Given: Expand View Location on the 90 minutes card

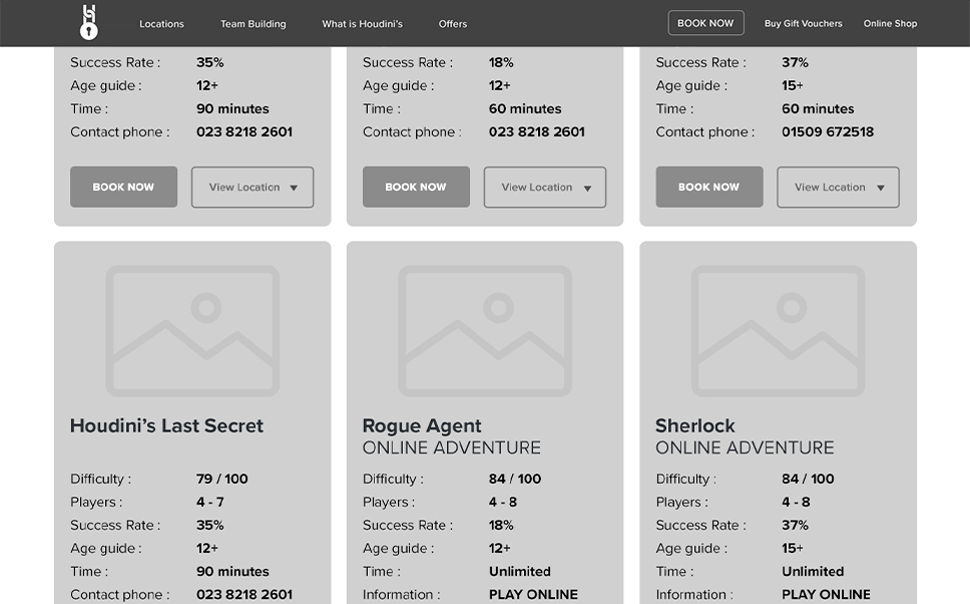Looking at the screenshot, I should 252,187.
